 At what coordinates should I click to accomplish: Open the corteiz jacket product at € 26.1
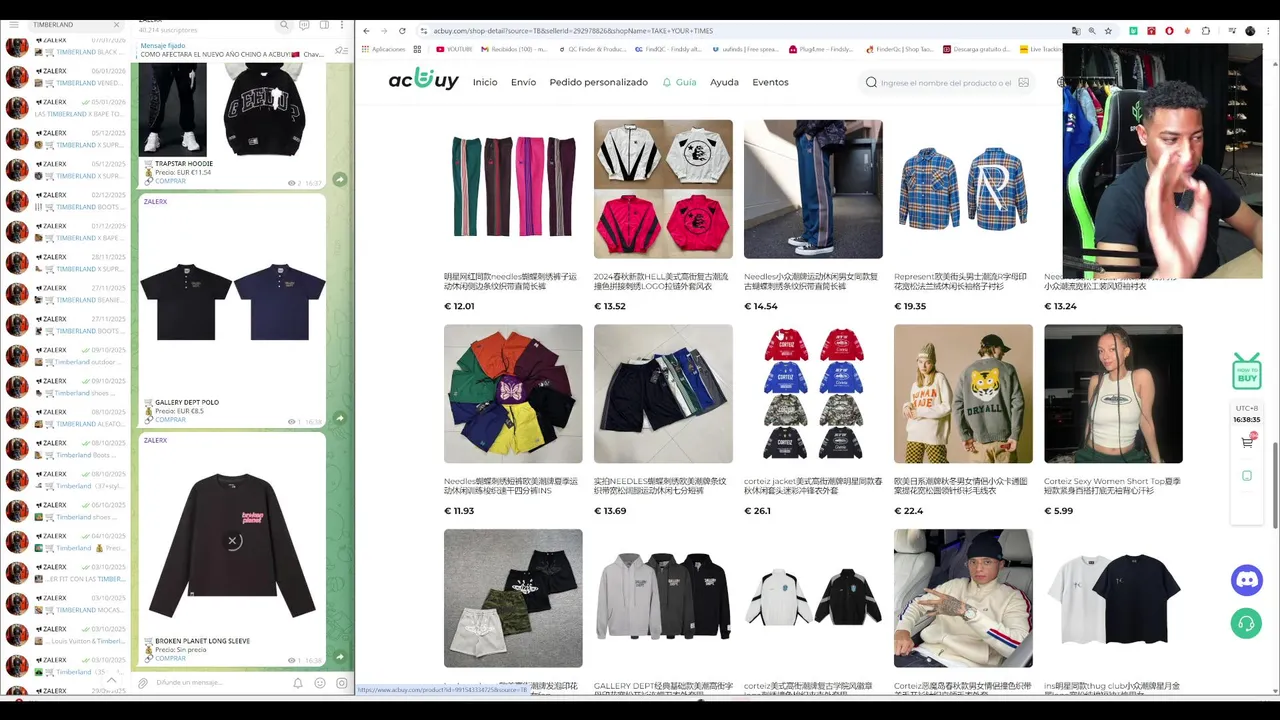[813, 394]
